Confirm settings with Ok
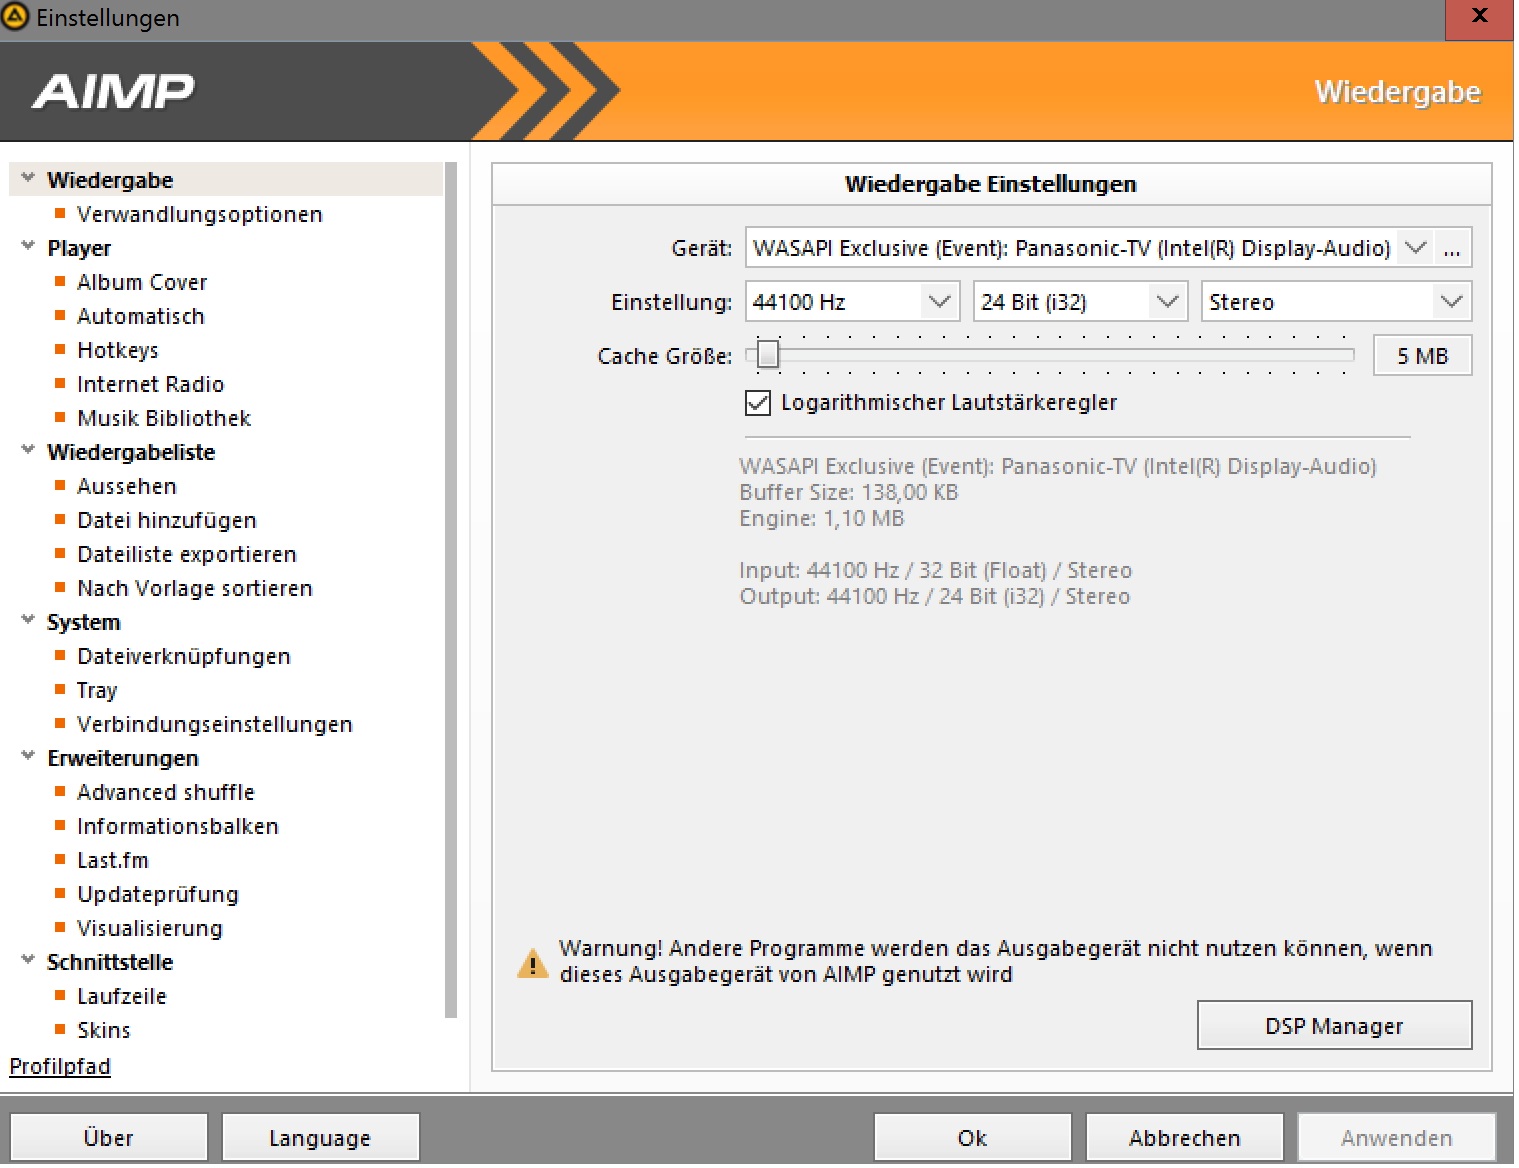The width and height of the screenshot is (1519, 1168). coord(972,1138)
